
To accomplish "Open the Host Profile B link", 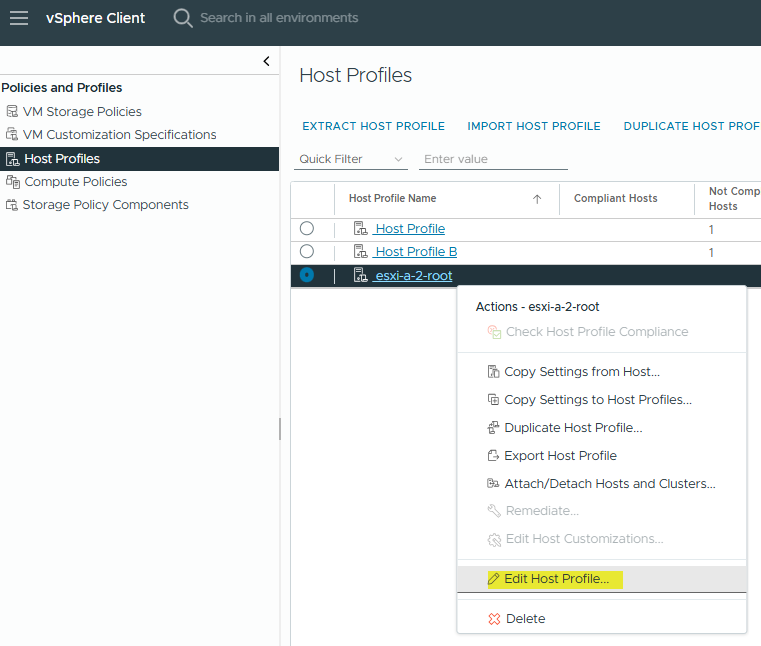I will pos(416,252).
